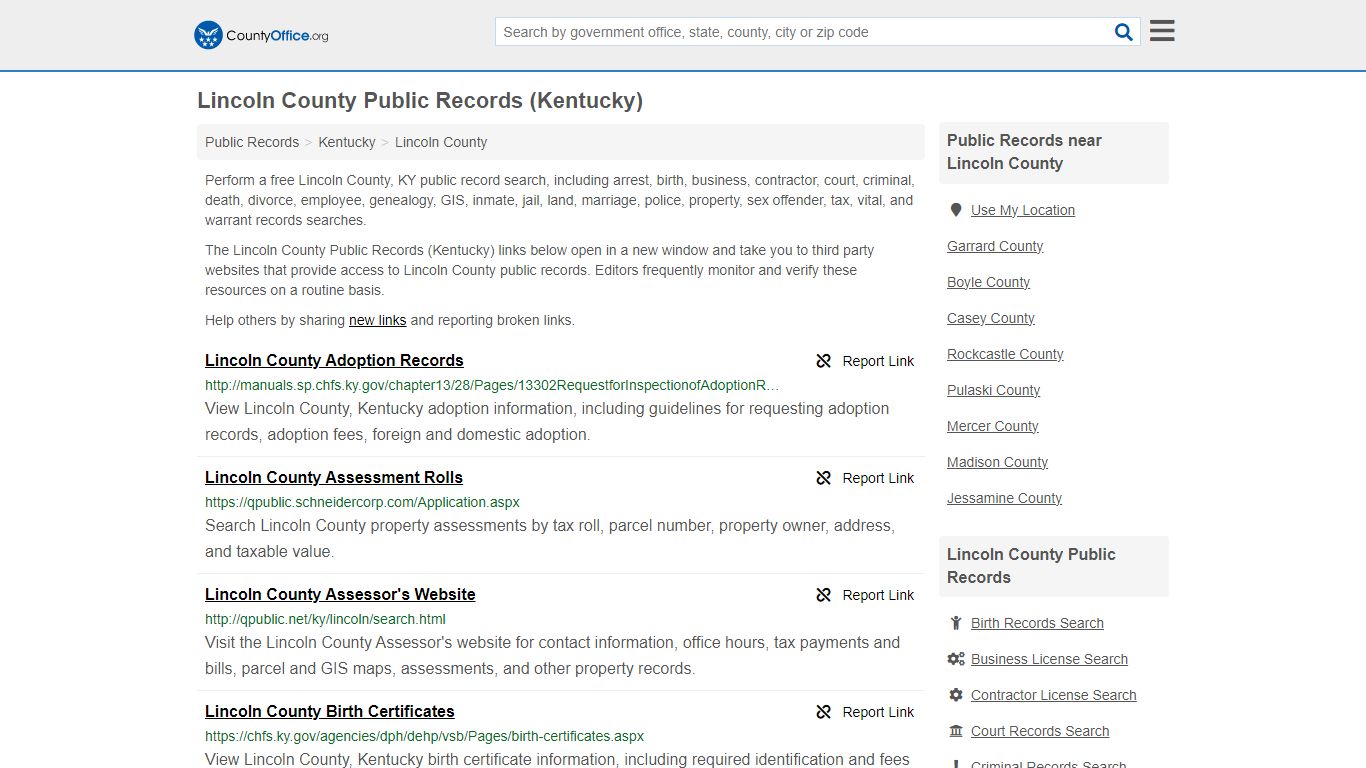Open Pulaski County records
The height and width of the screenshot is (768, 1366).
coord(993,390)
